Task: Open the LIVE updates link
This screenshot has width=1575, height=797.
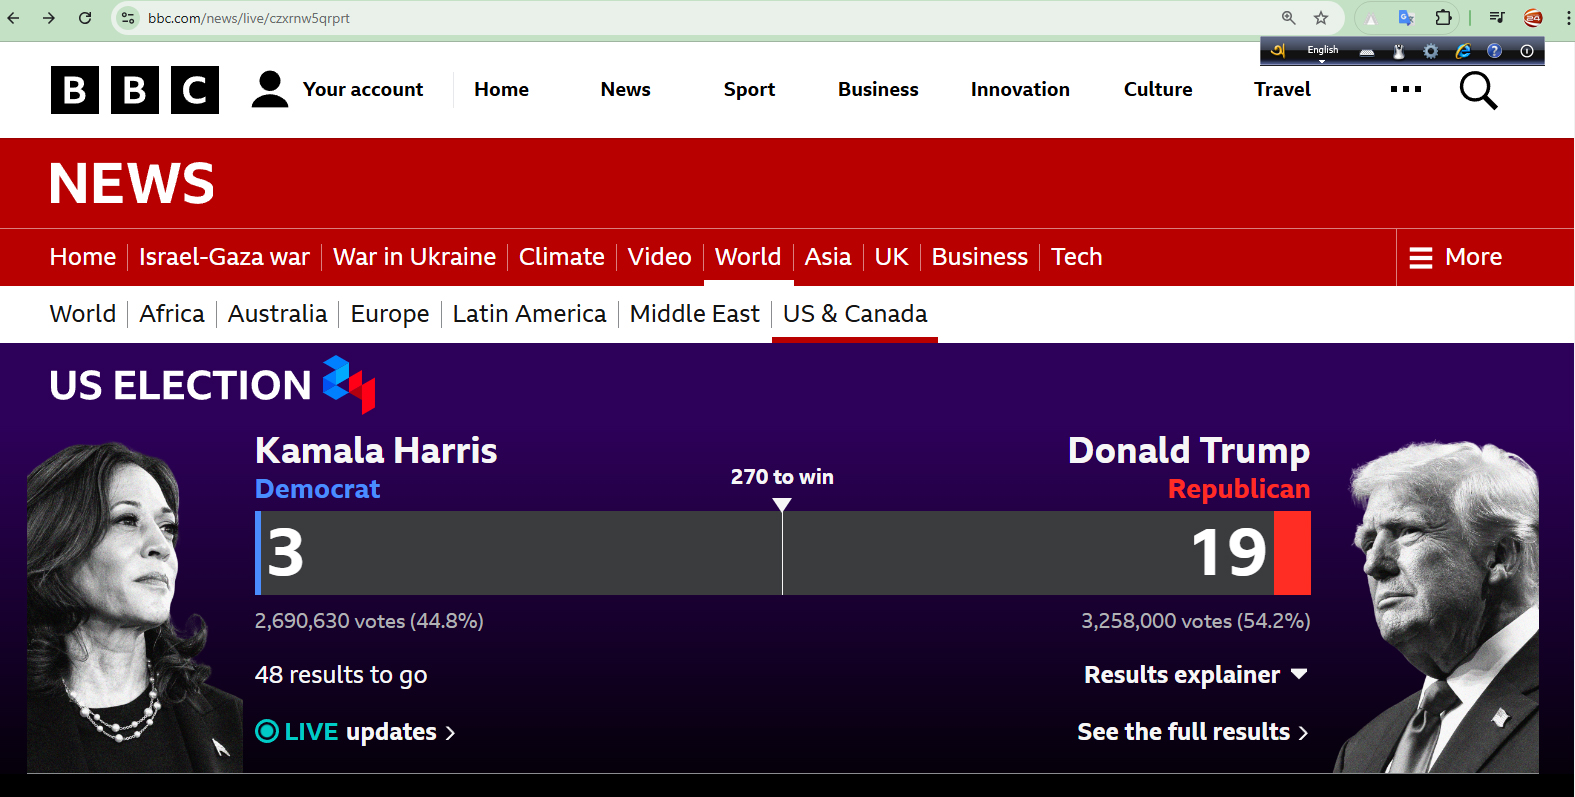Action: click(356, 732)
